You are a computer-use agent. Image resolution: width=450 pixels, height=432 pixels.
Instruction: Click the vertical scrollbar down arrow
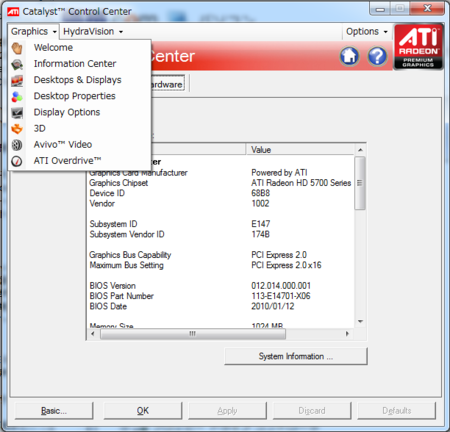360,321
